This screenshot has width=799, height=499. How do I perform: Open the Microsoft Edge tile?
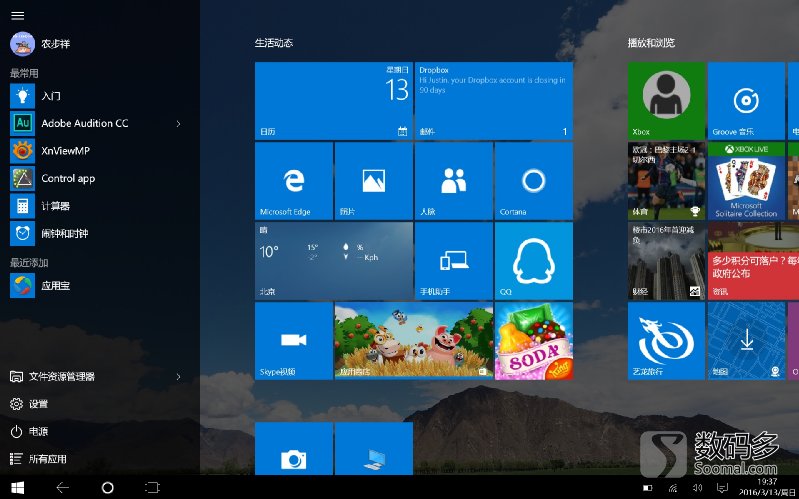click(x=293, y=180)
